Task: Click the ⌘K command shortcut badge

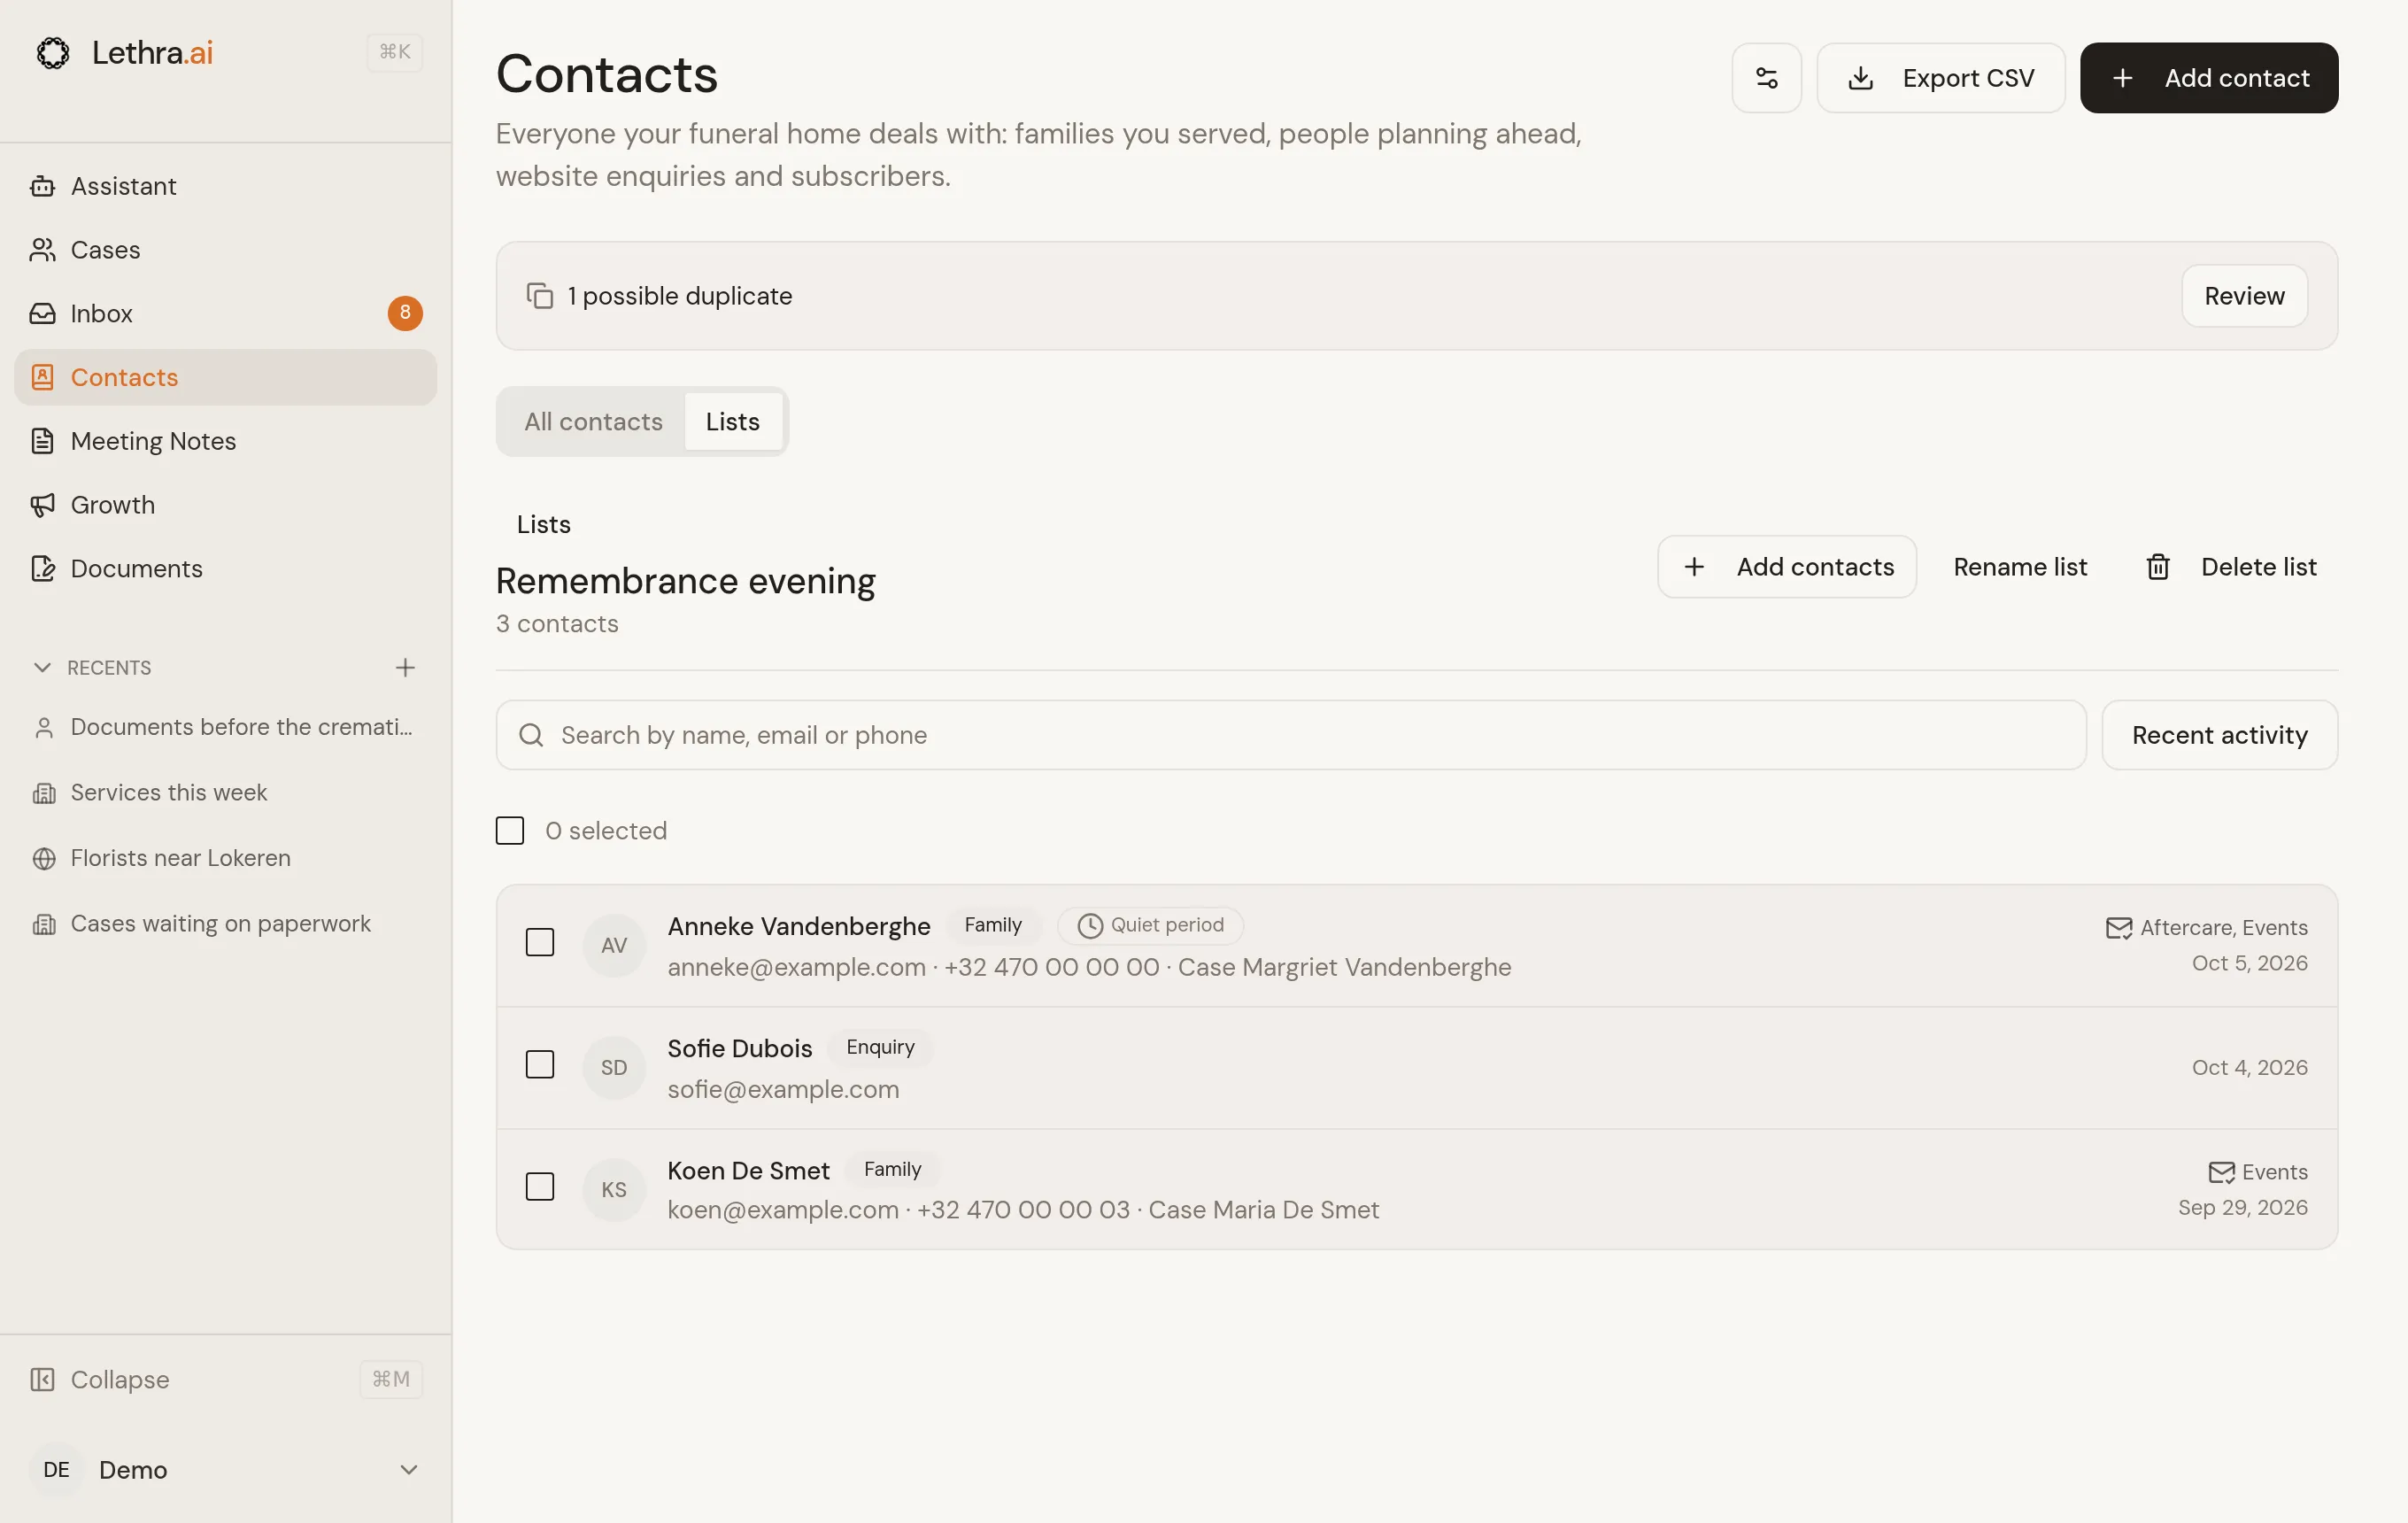Action: 394,52
